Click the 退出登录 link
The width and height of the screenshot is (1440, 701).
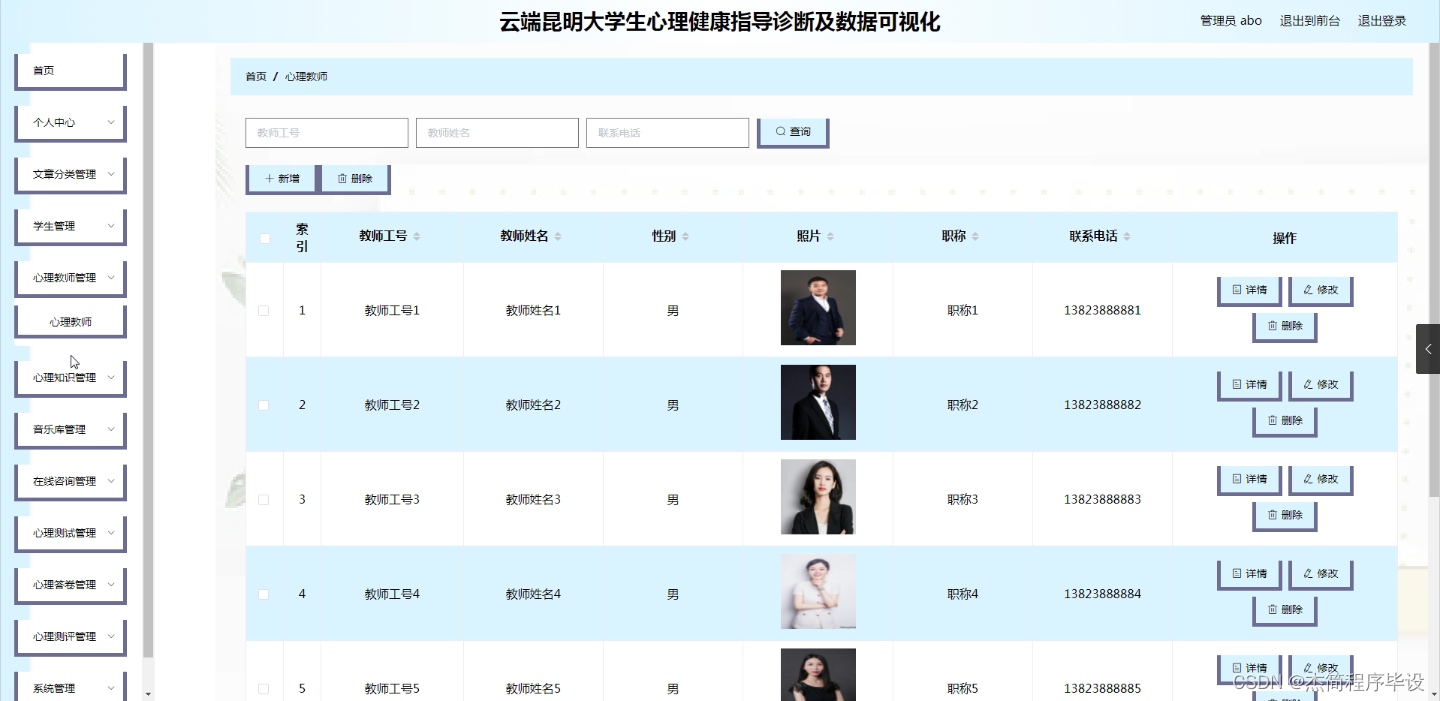click(1383, 20)
